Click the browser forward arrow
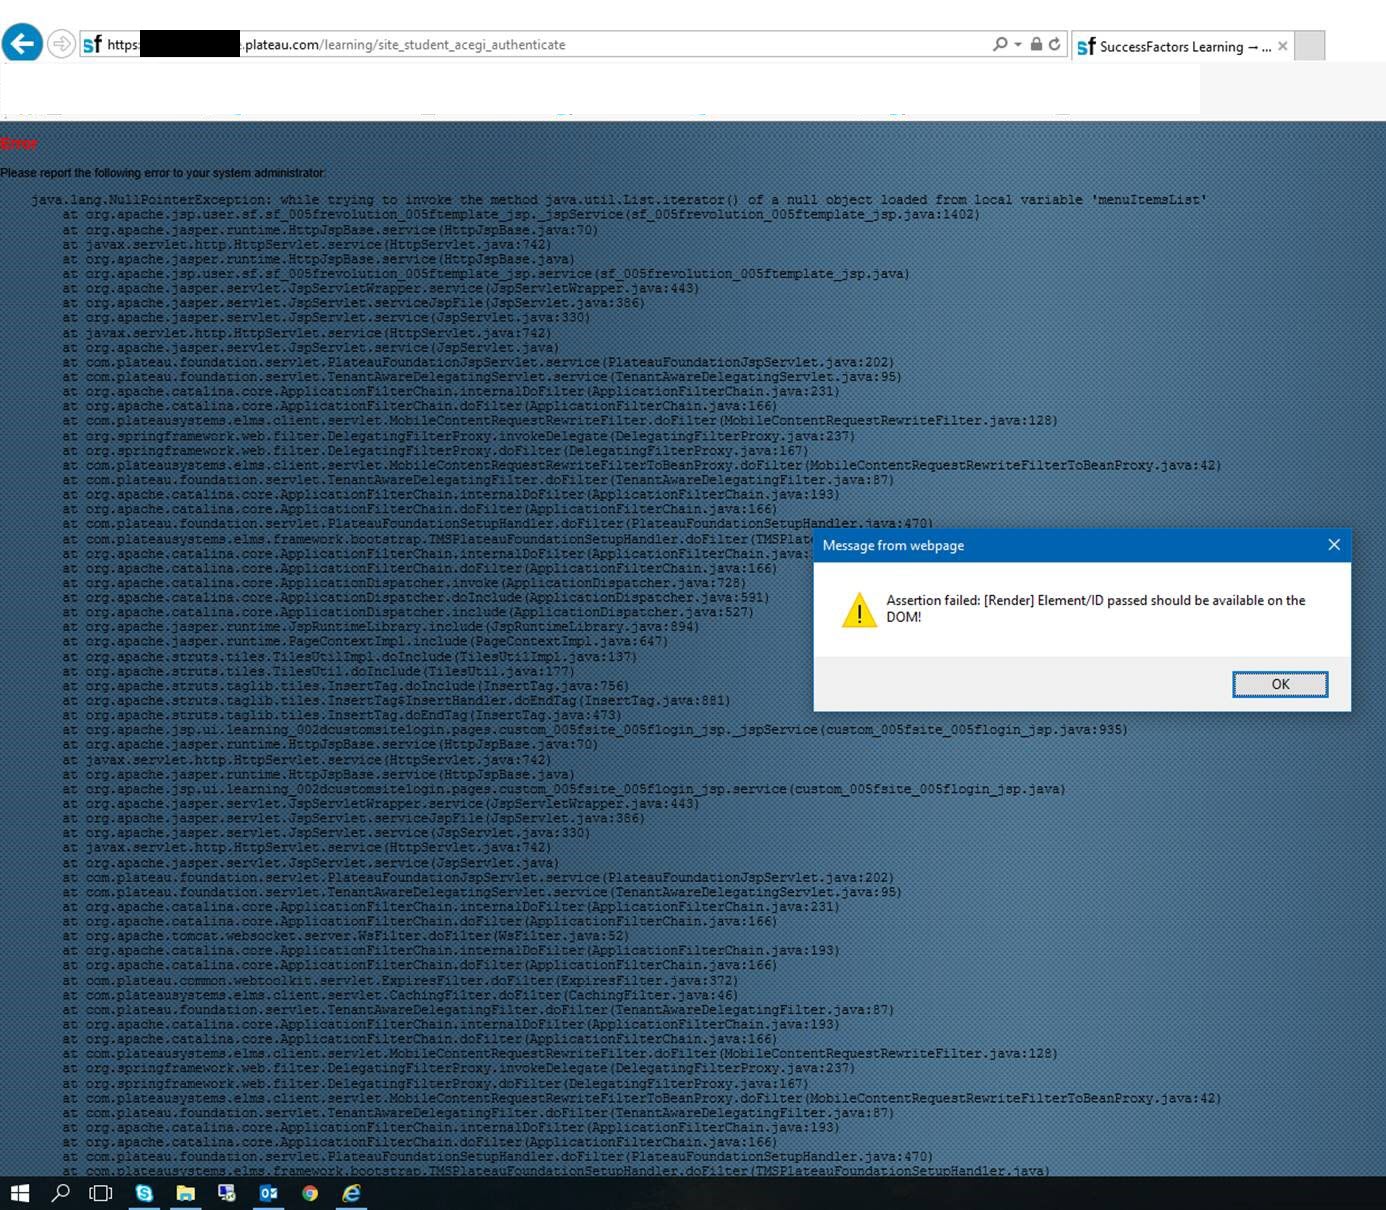This screenshot has height=1210, width=1386. point(61,44)
